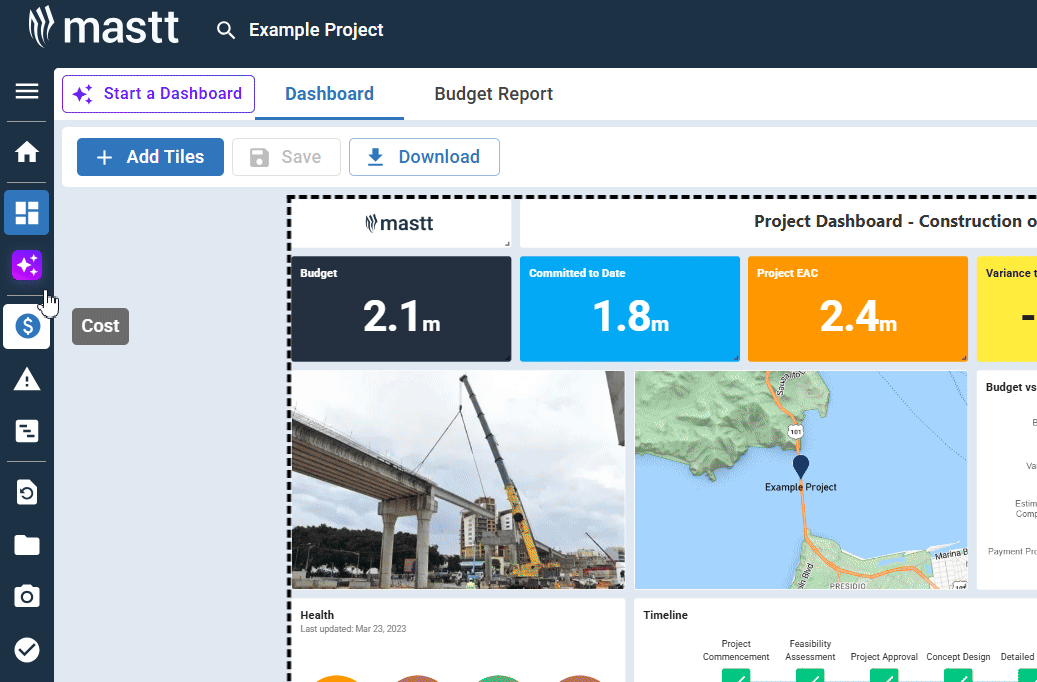The width and height of the screenshot is (1037, 682).
Task: Open the camera Photos sidebar icon
Action: pyautogui.click(x=27, y=597)
